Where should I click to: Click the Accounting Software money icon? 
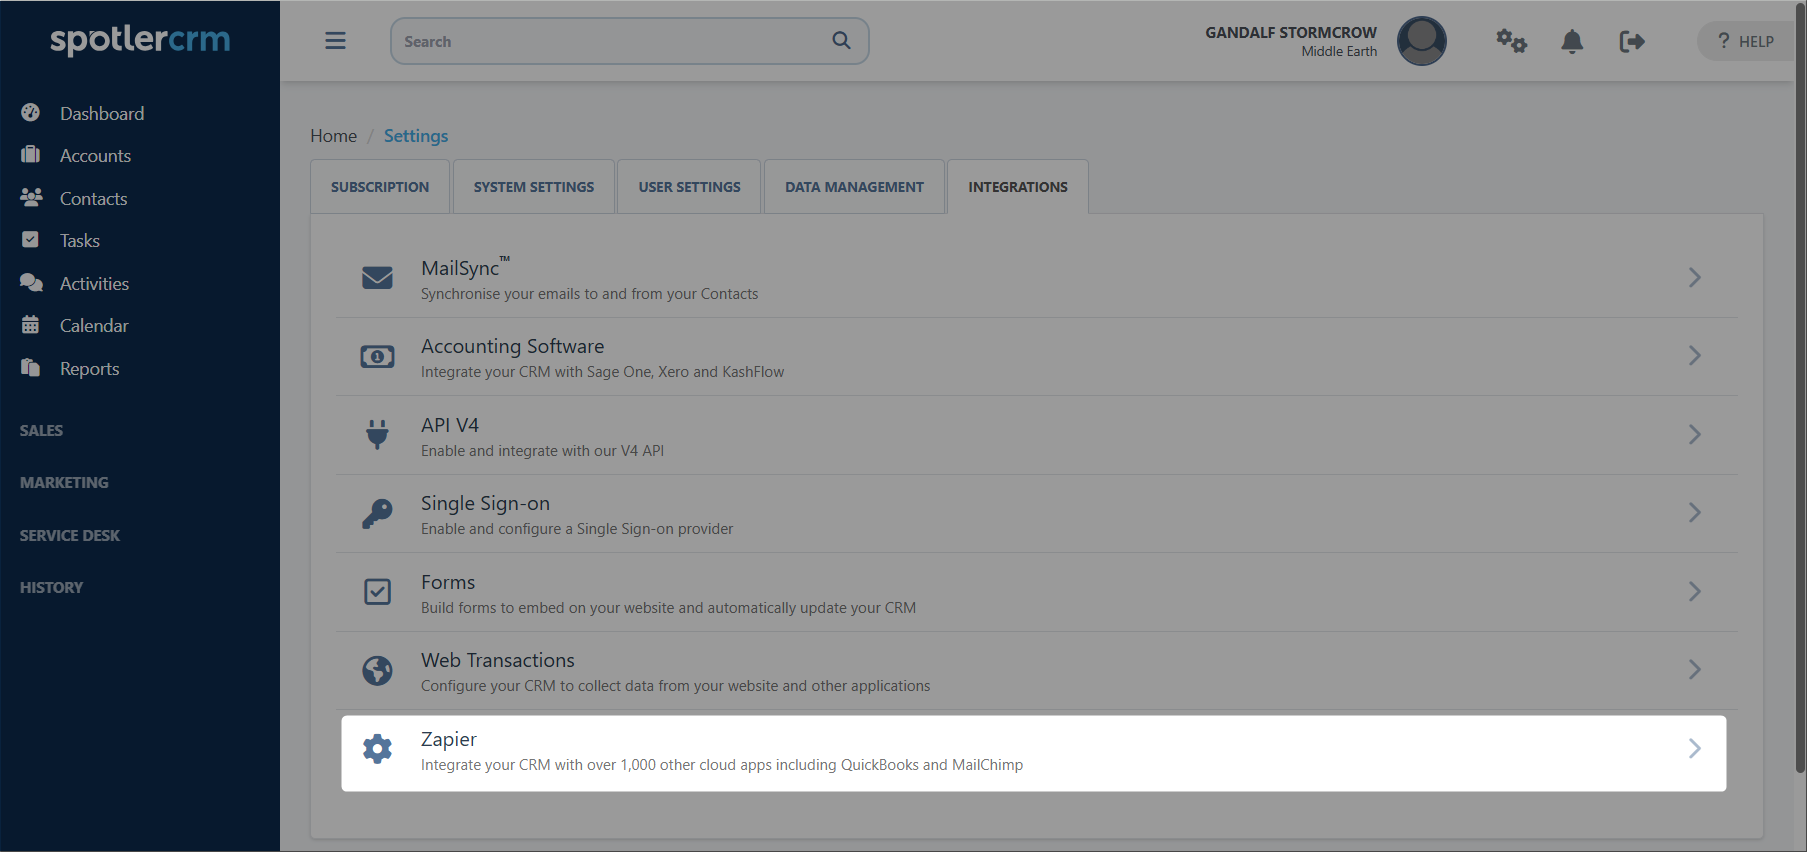click(377, 356)
